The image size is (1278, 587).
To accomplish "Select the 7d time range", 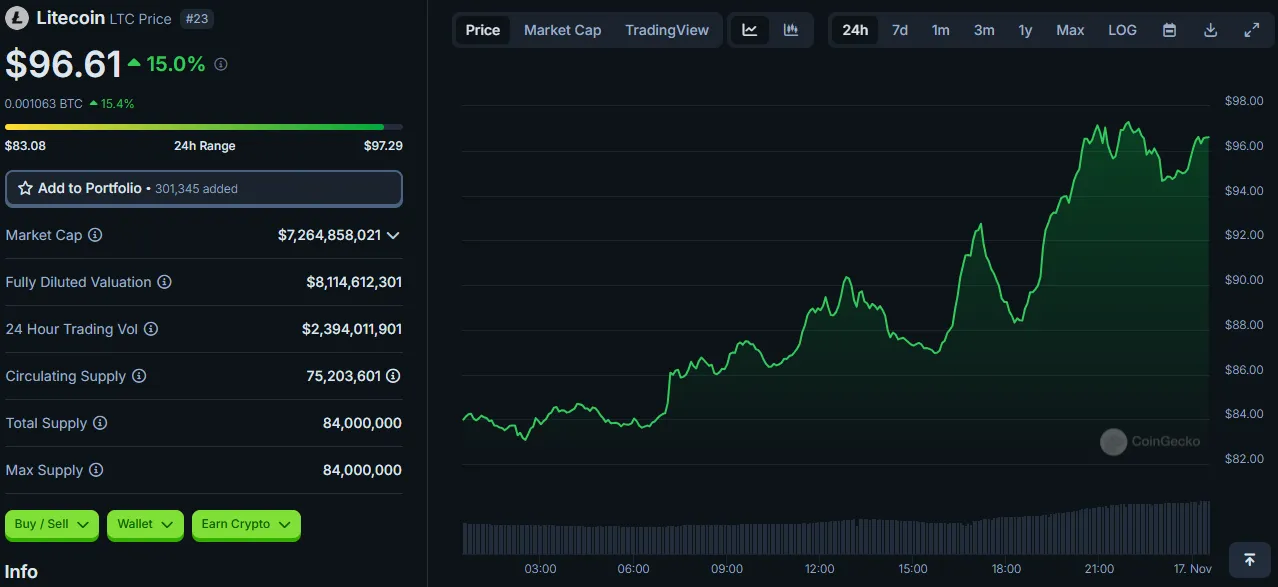I will (900, 30).
